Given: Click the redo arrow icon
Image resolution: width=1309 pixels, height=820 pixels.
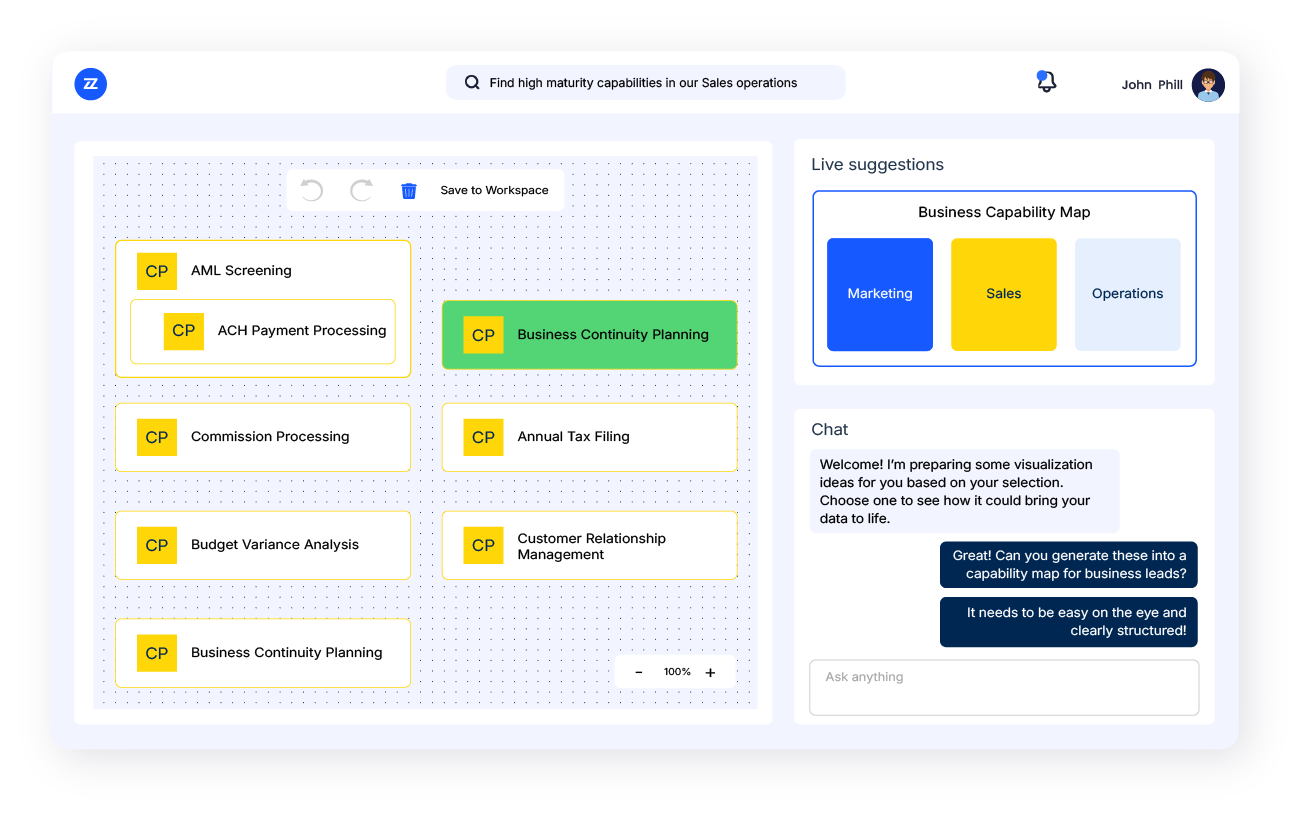Looking at the screenshot, I should pos(361,190).
